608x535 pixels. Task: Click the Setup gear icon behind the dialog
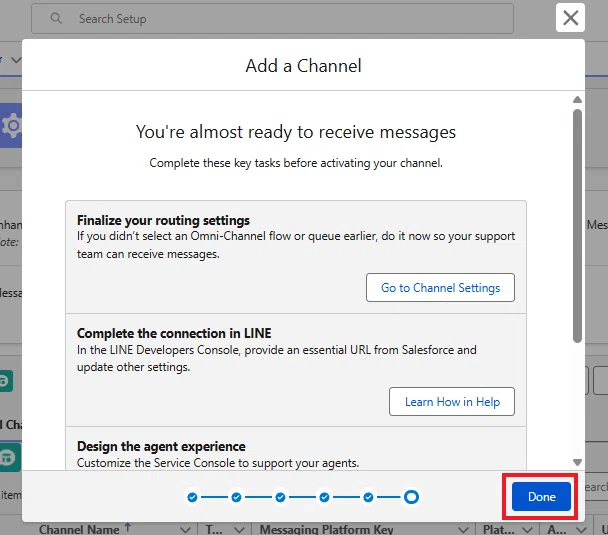point(12,125)
